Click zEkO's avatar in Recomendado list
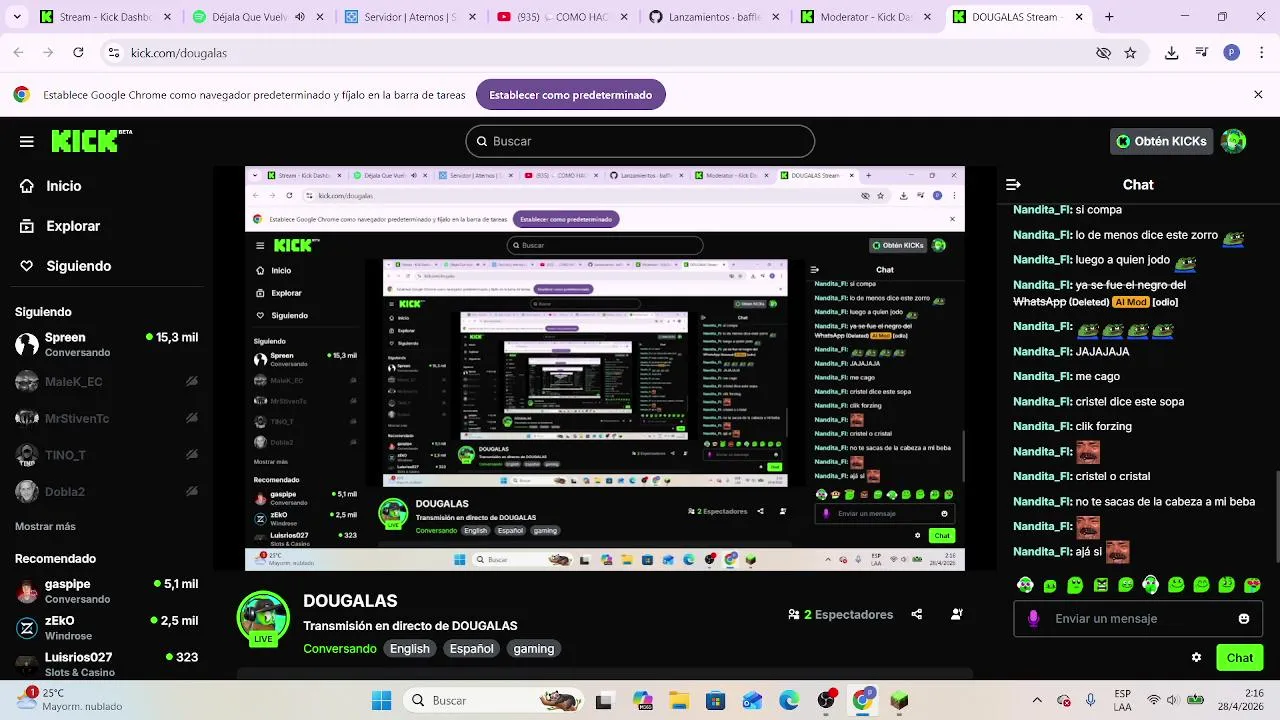The width and height of the screenshot is (1280, 720). click(27, 628)
